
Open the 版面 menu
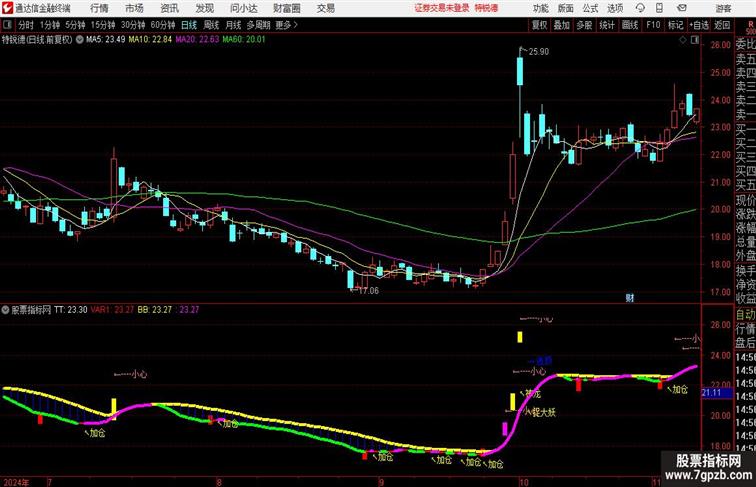[566, 8]
